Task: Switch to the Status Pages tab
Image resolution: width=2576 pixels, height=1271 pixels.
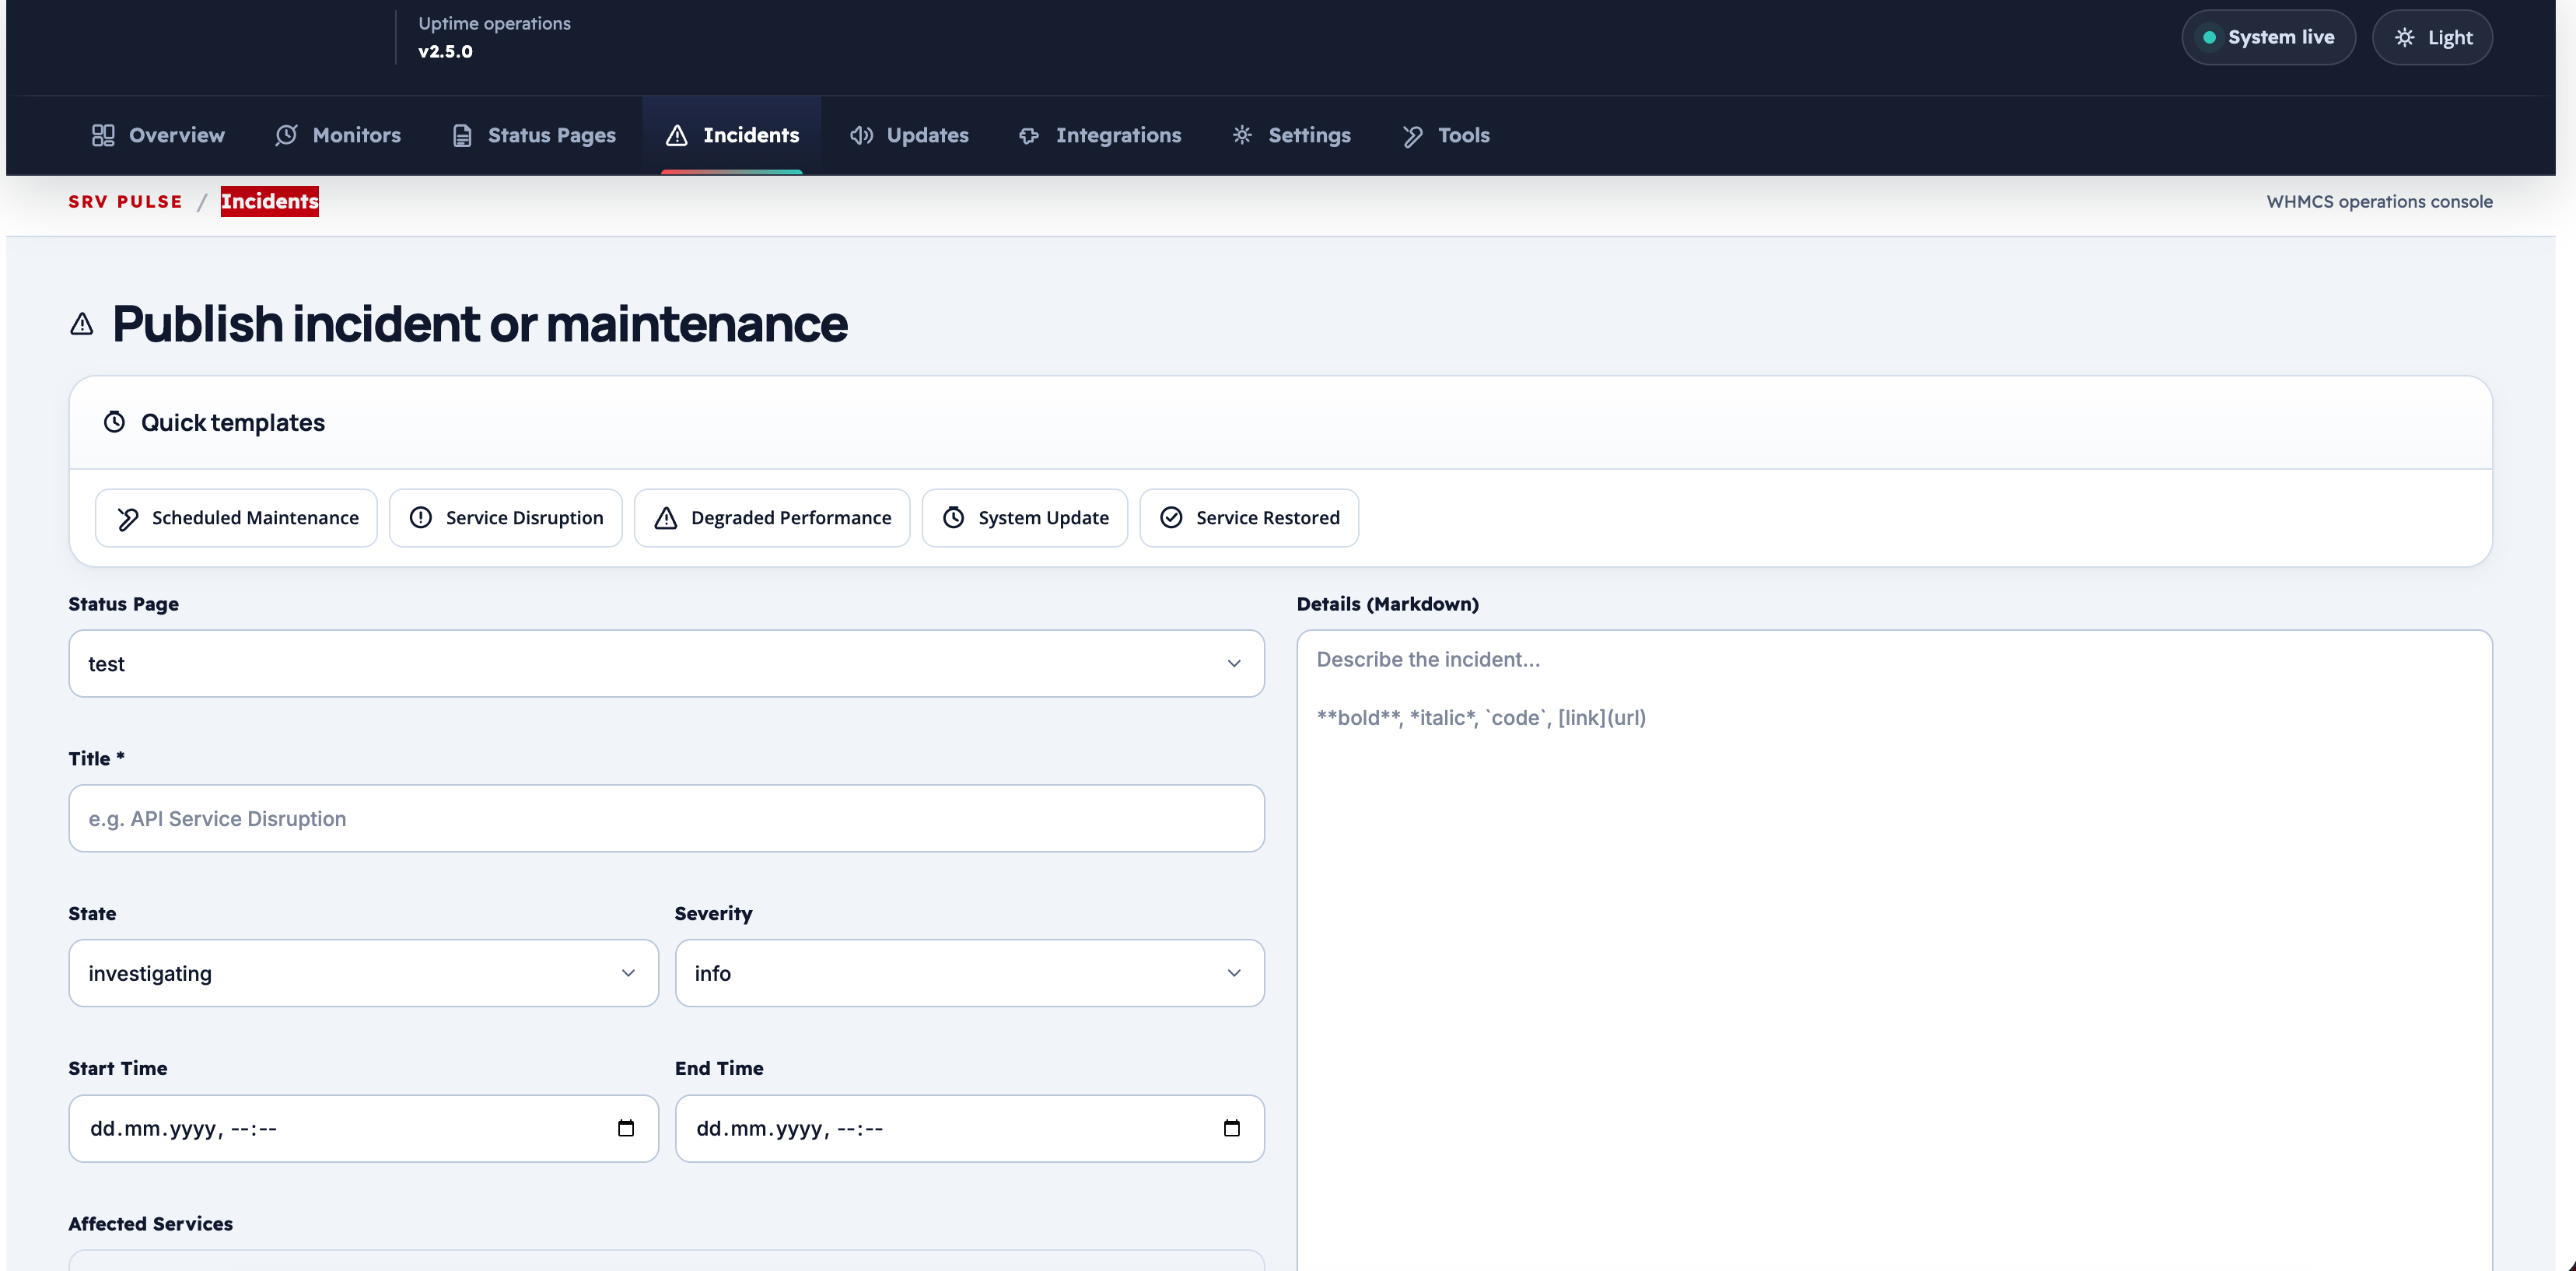Action: coord(534,135)
